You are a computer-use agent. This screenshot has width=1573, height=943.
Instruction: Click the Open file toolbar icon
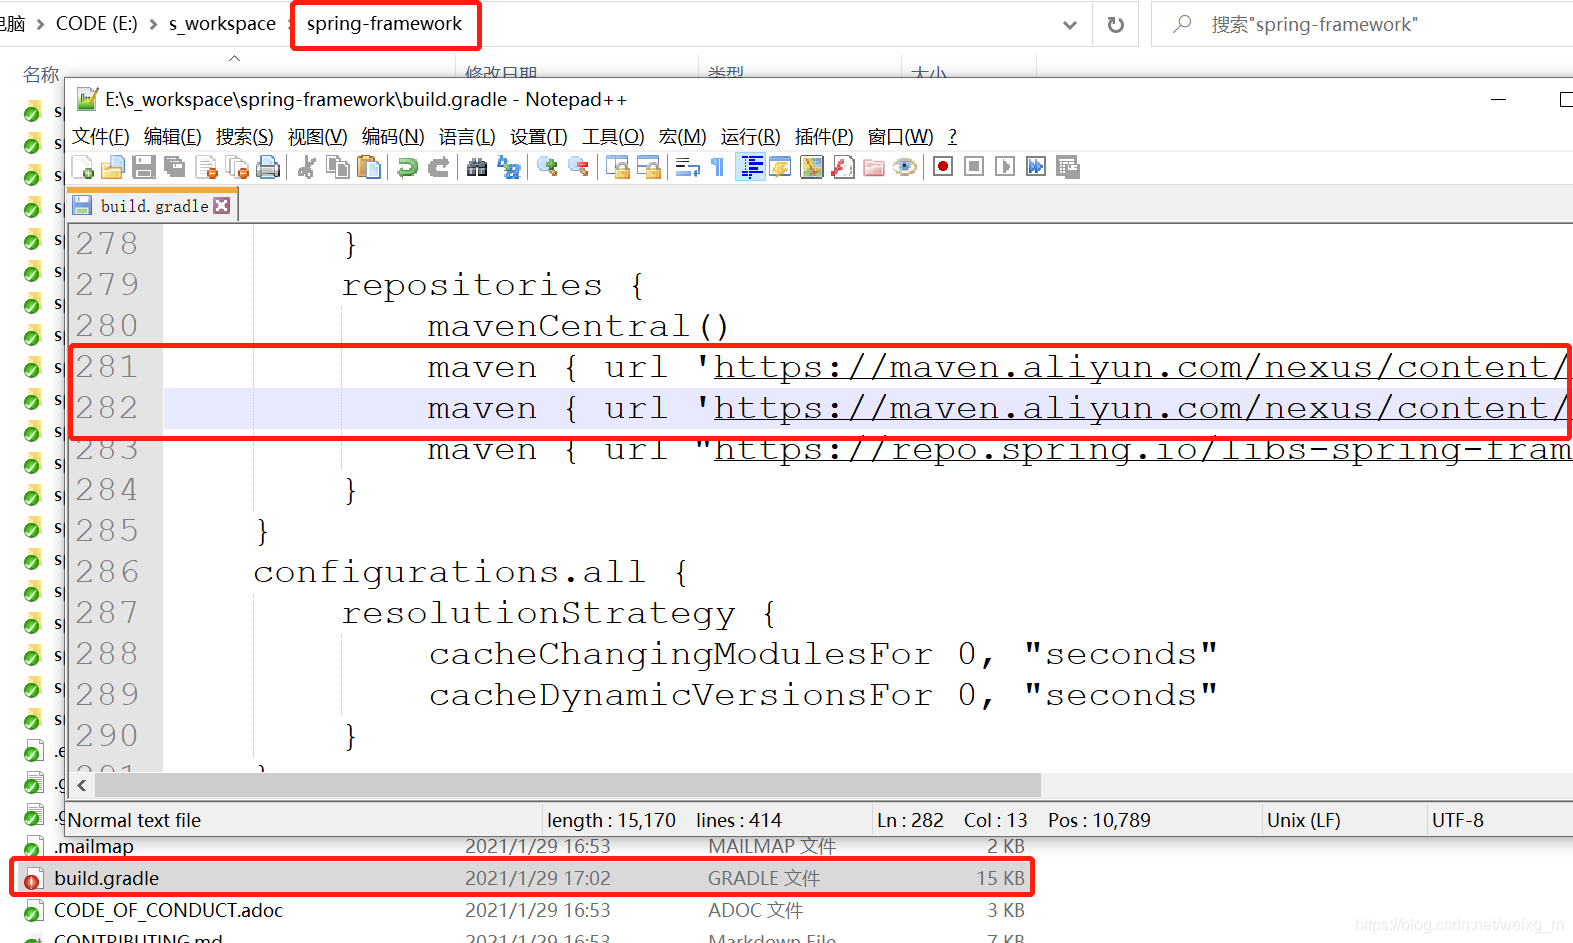[113, 167]
